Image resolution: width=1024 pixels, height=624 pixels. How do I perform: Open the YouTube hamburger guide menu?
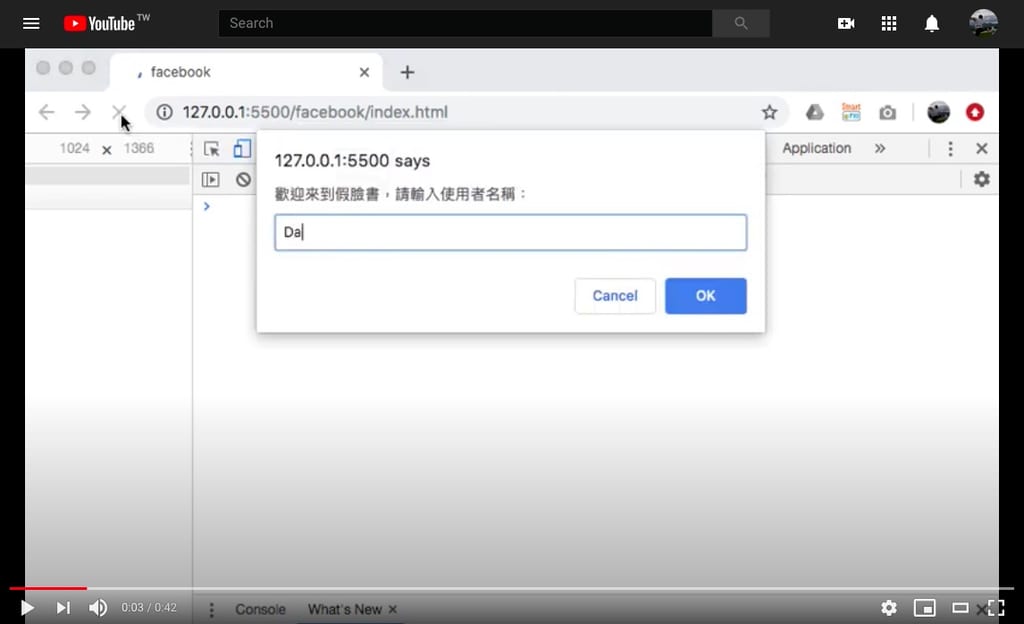[x=31, y=23]
